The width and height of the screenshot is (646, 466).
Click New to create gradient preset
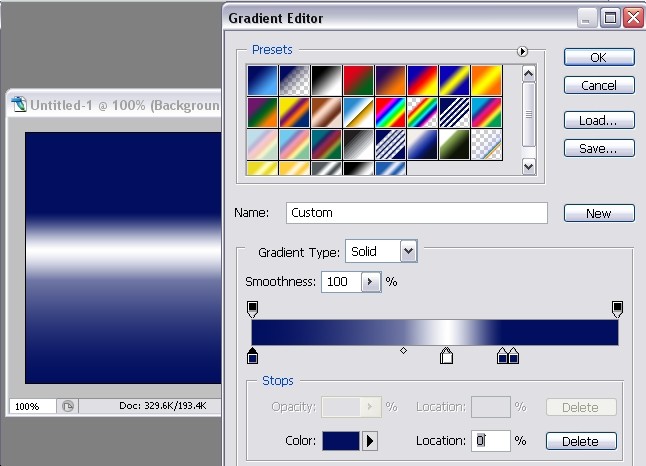pos(598,213)
